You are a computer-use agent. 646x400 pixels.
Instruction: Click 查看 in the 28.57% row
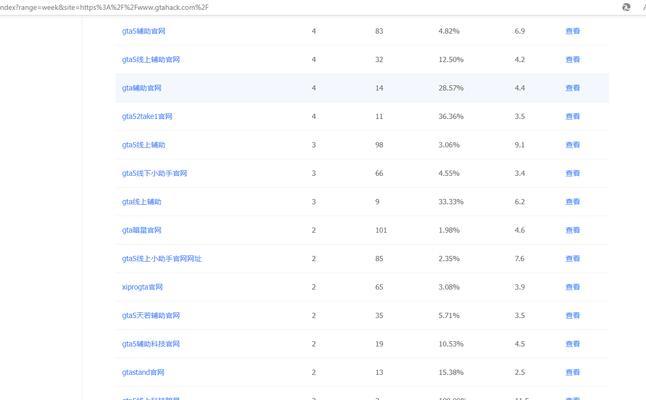(573, 88)
